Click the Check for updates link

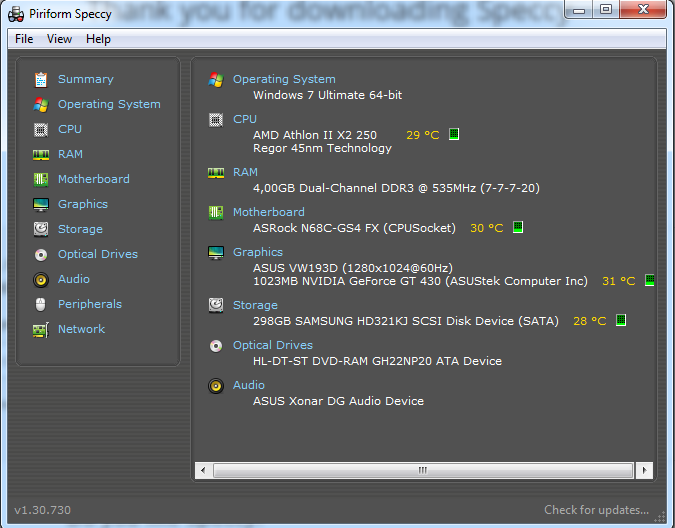[x=596, y=510]
